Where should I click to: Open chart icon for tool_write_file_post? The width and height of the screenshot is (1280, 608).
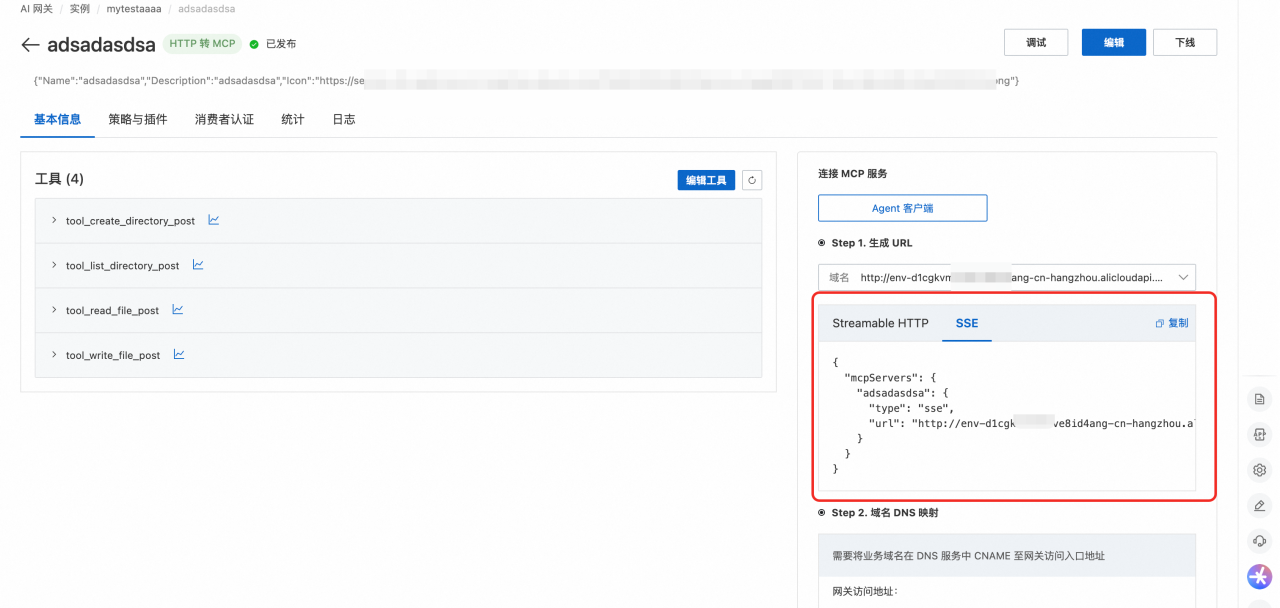click(179, 354)
